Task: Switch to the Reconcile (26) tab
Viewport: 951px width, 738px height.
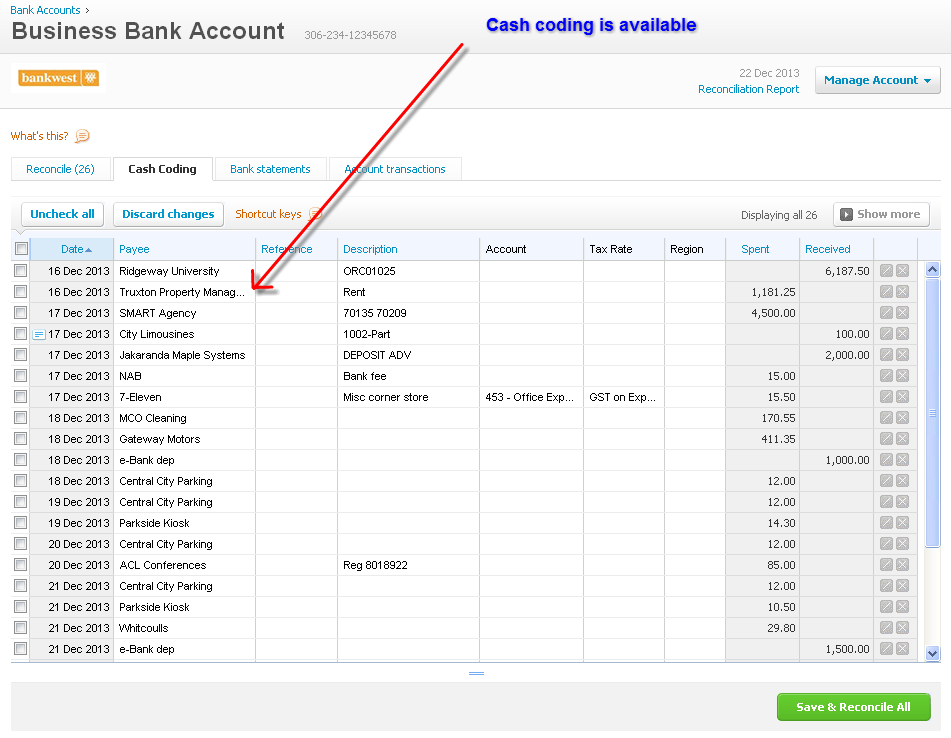Action: pyautogui.click(x=60, y=169)
